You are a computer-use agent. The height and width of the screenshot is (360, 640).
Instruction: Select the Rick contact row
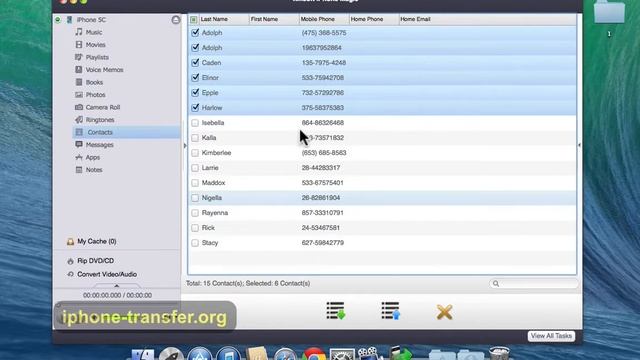(382, 228)
